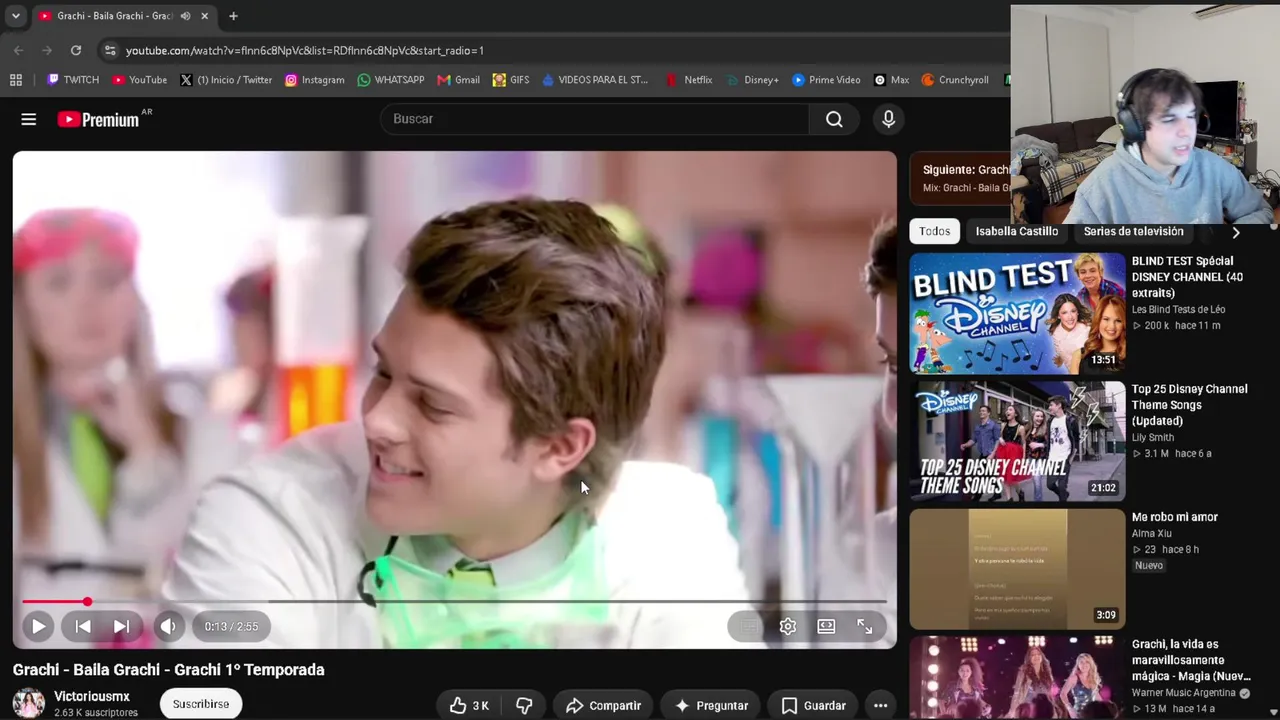Open Top 25 Disney Channel Theme Songs thumbnail
The width and height of the screenshot is (1280, 720).
[x=1017, y=441]
